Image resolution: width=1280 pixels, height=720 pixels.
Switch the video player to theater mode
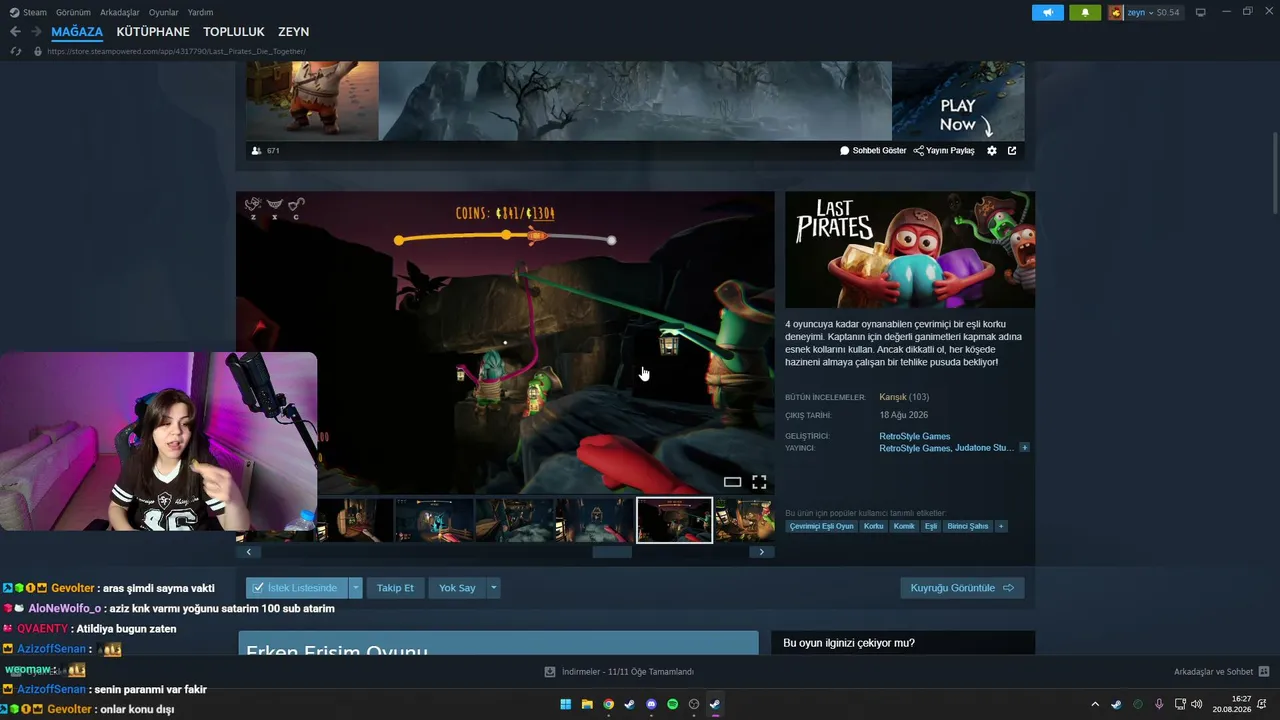732,482
